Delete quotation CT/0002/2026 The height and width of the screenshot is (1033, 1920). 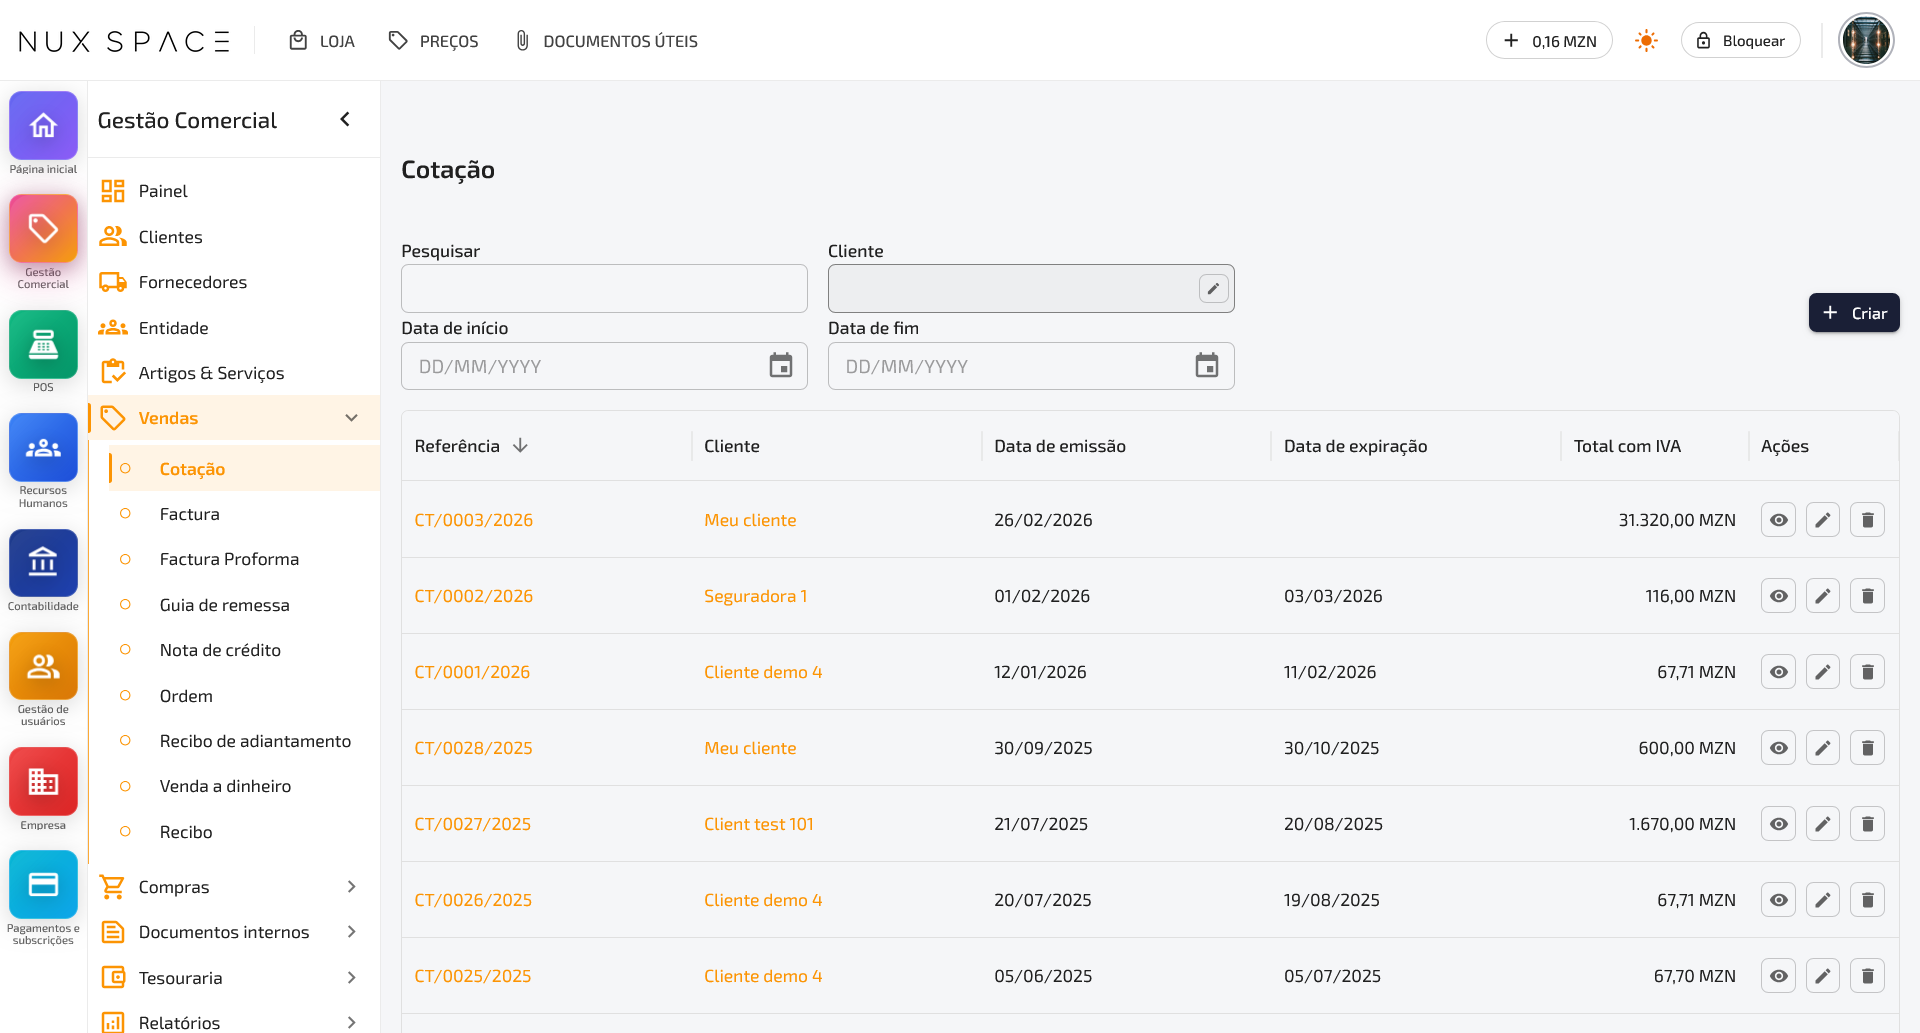[x=1867, y=596]
